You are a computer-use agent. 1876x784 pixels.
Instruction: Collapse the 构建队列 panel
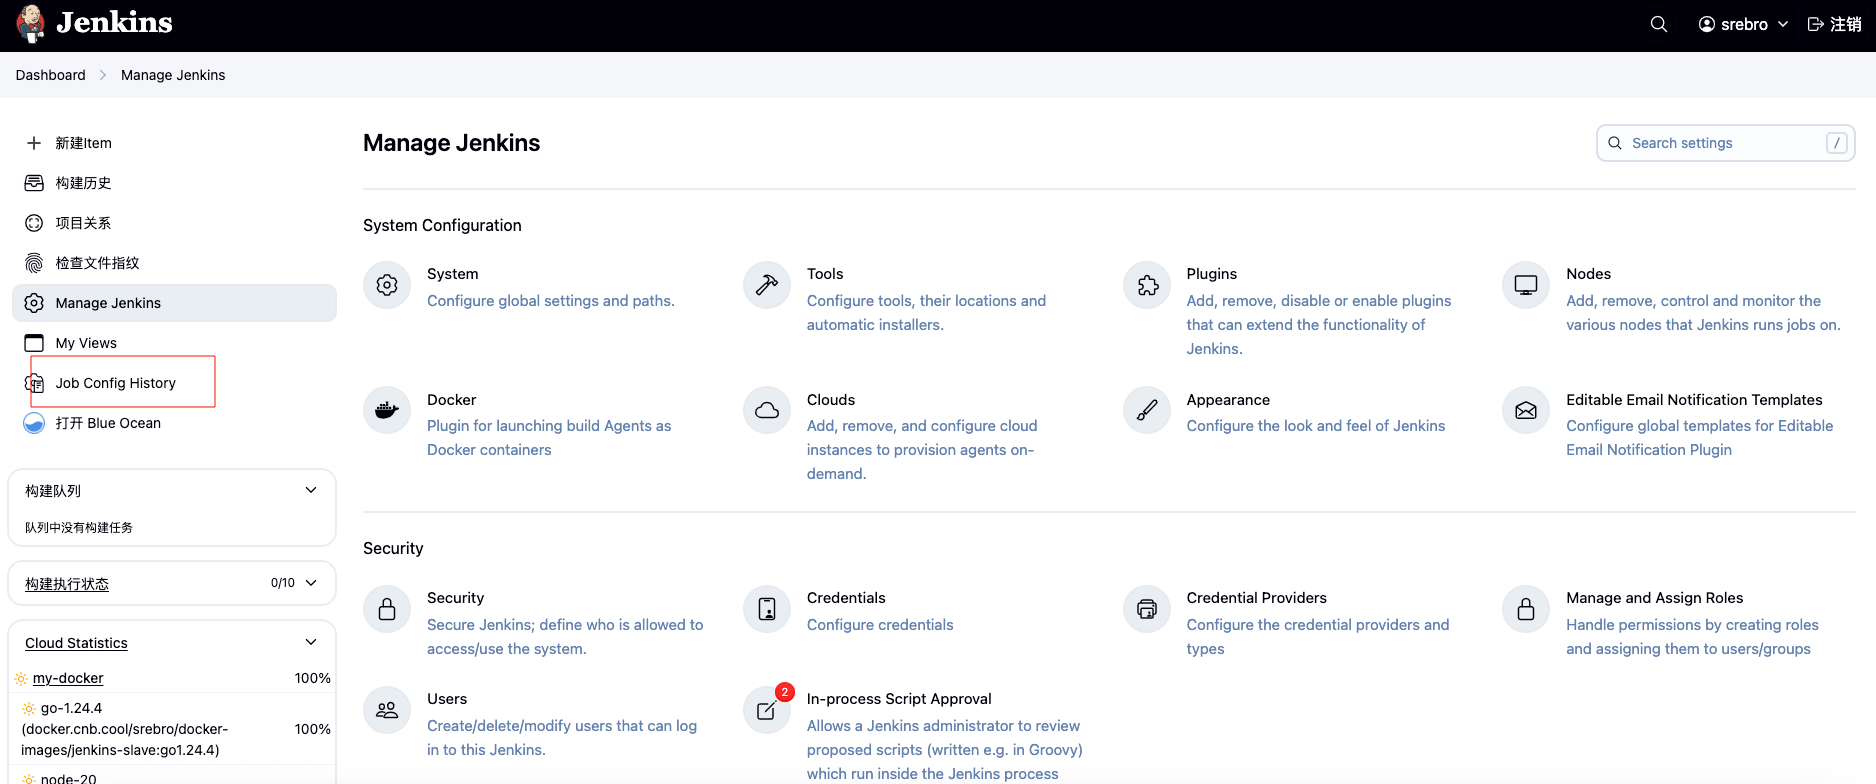pos(311,490)
